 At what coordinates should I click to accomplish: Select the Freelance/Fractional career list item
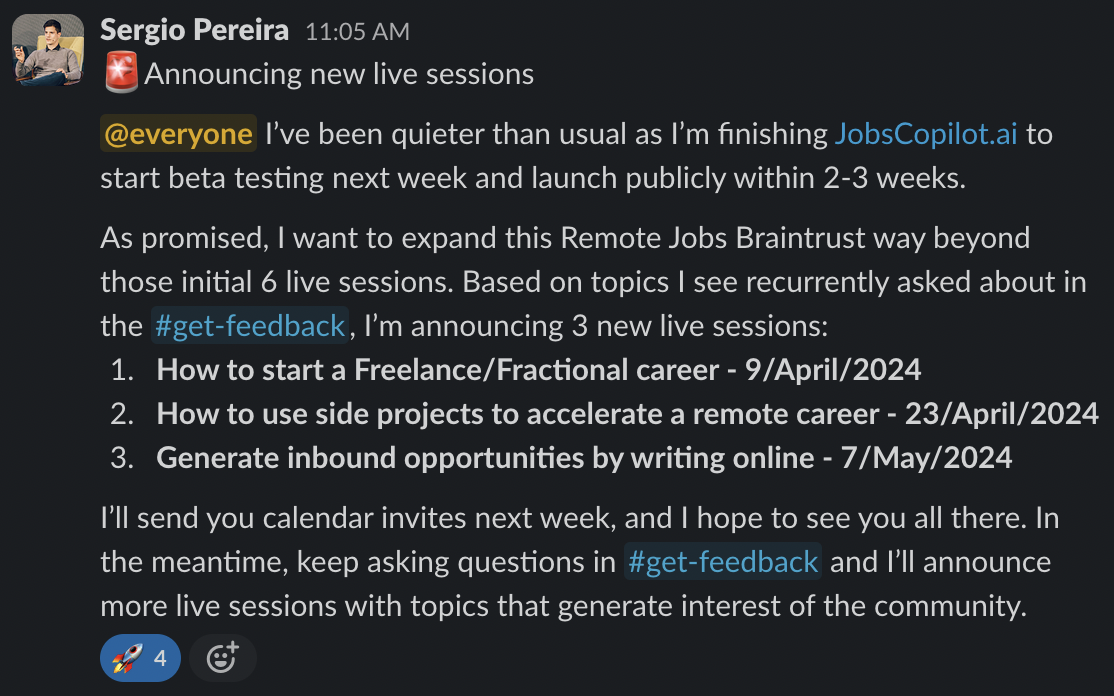(539, 369)
